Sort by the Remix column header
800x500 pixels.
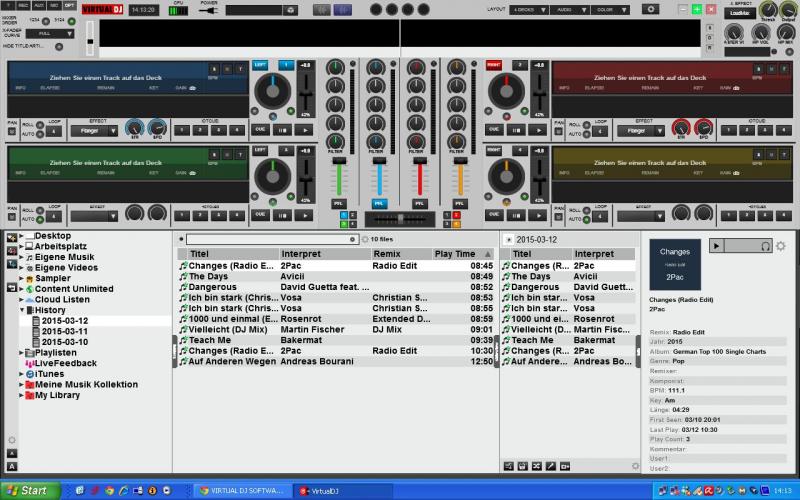[401, 254]
